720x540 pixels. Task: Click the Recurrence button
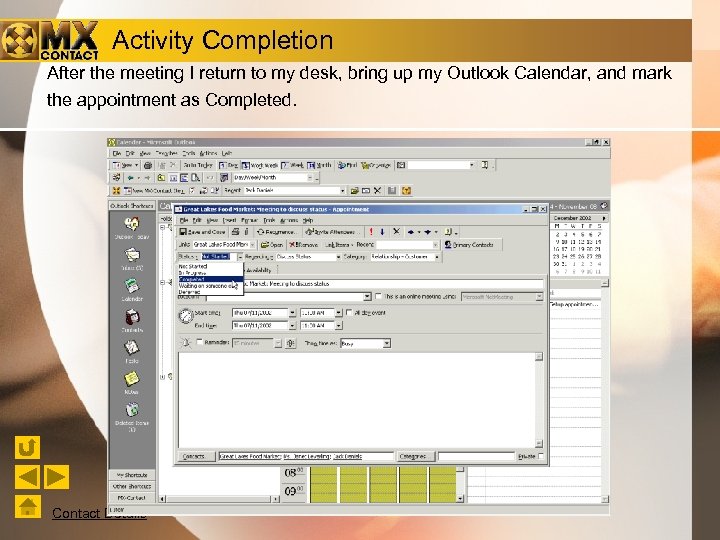pos(276,232)
